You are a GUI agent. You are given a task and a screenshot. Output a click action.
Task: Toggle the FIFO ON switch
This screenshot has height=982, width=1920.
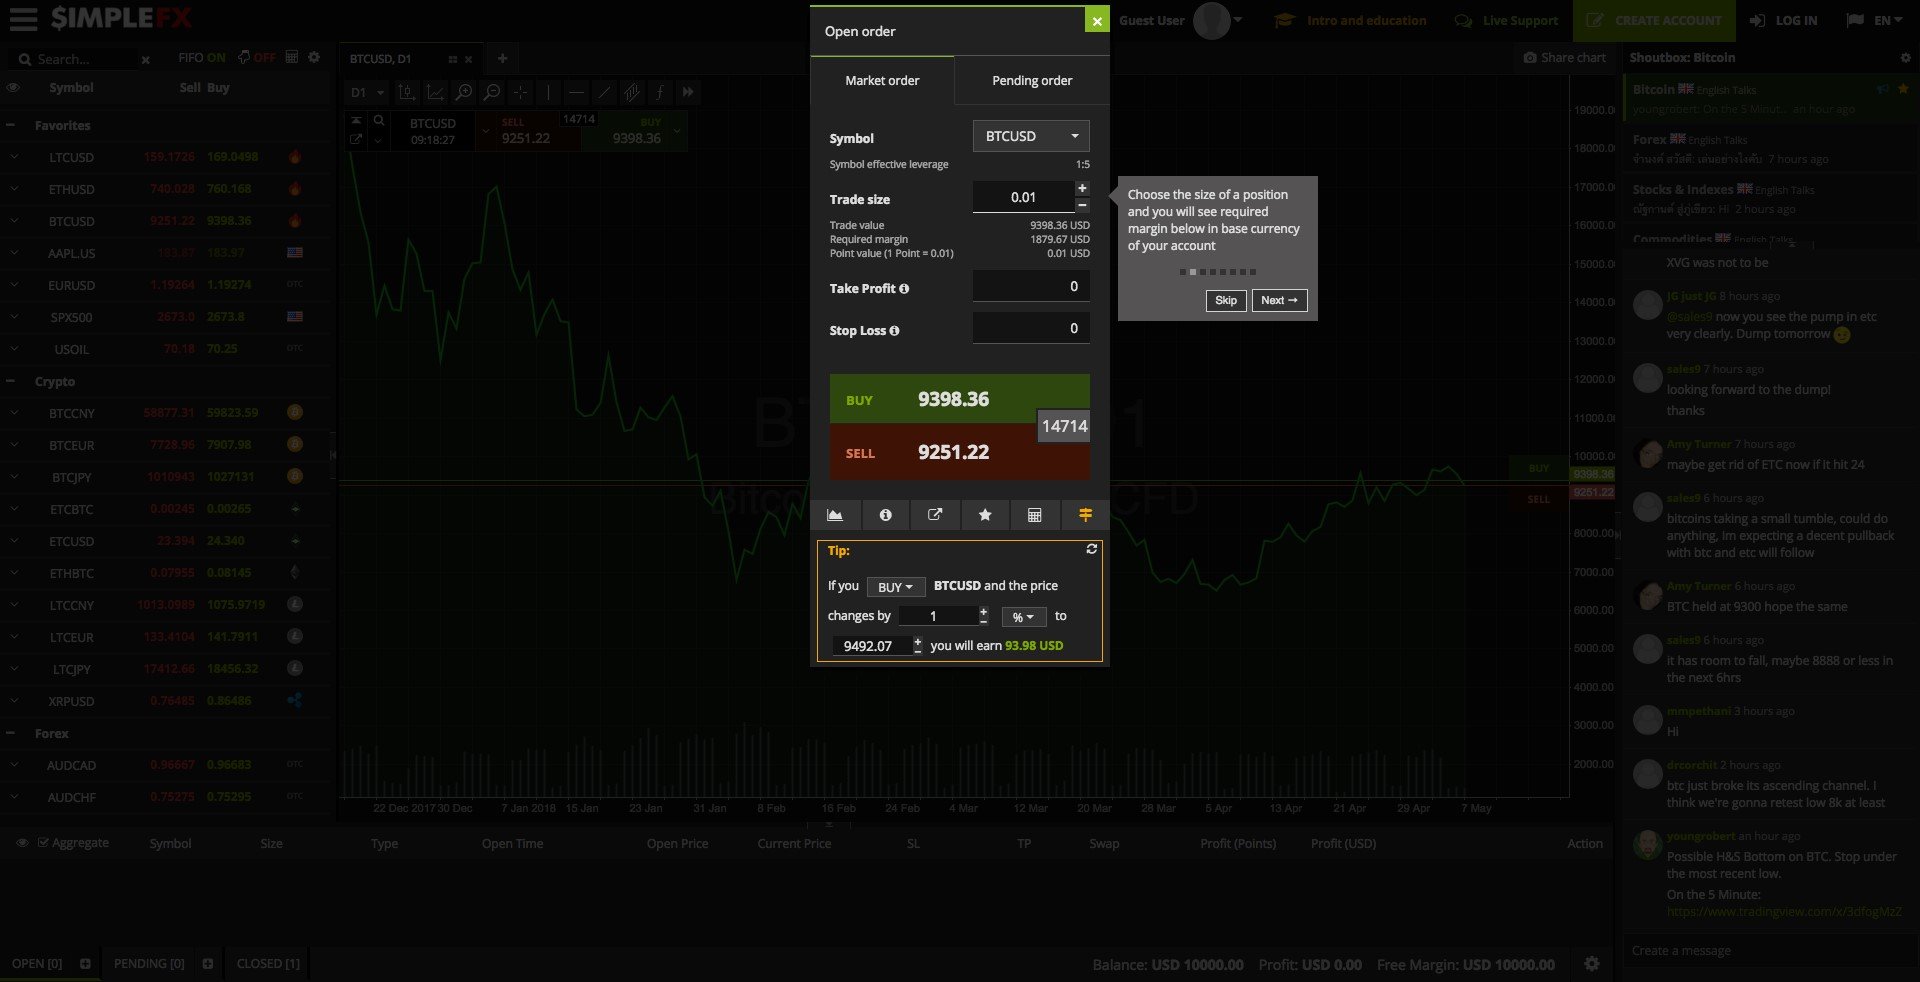coord(201,57)
